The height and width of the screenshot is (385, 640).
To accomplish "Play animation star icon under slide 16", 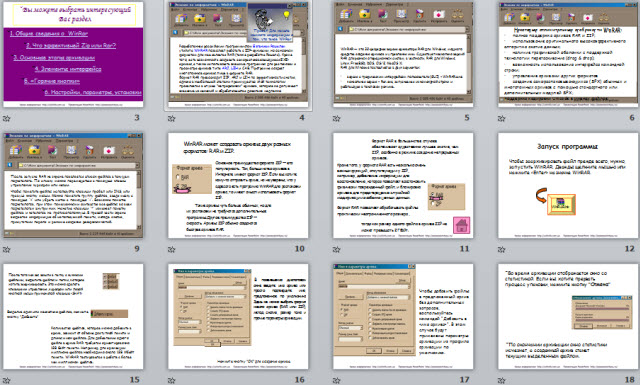I will (x=171, y=381).
